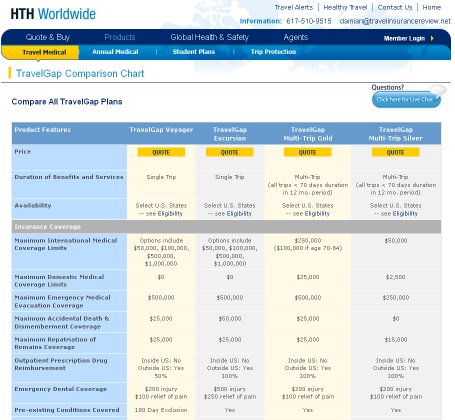
Task: Click Pre-existing Conditions Covered label
Action: [67, 410]
